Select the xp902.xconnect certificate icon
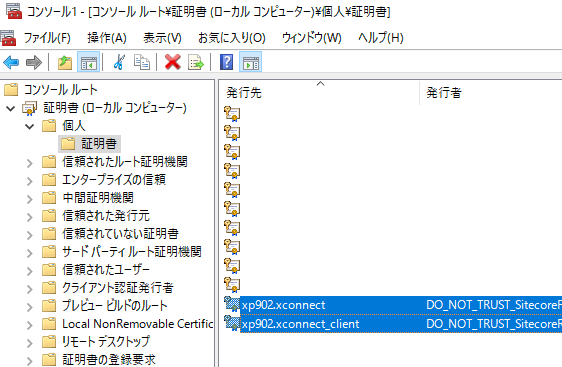Screen dimensions: 562x367 click(x=232, y=304)
